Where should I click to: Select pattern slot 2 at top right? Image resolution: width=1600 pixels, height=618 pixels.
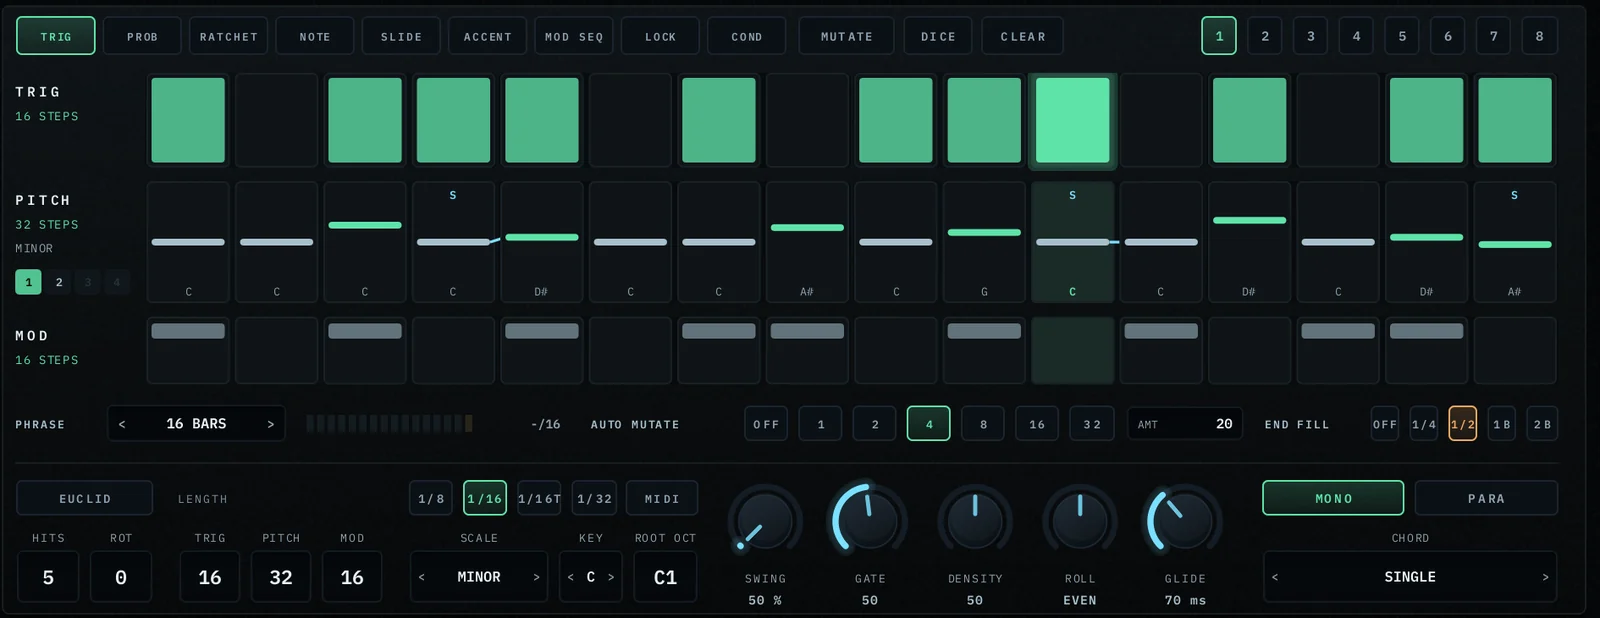click(1265, 36)
